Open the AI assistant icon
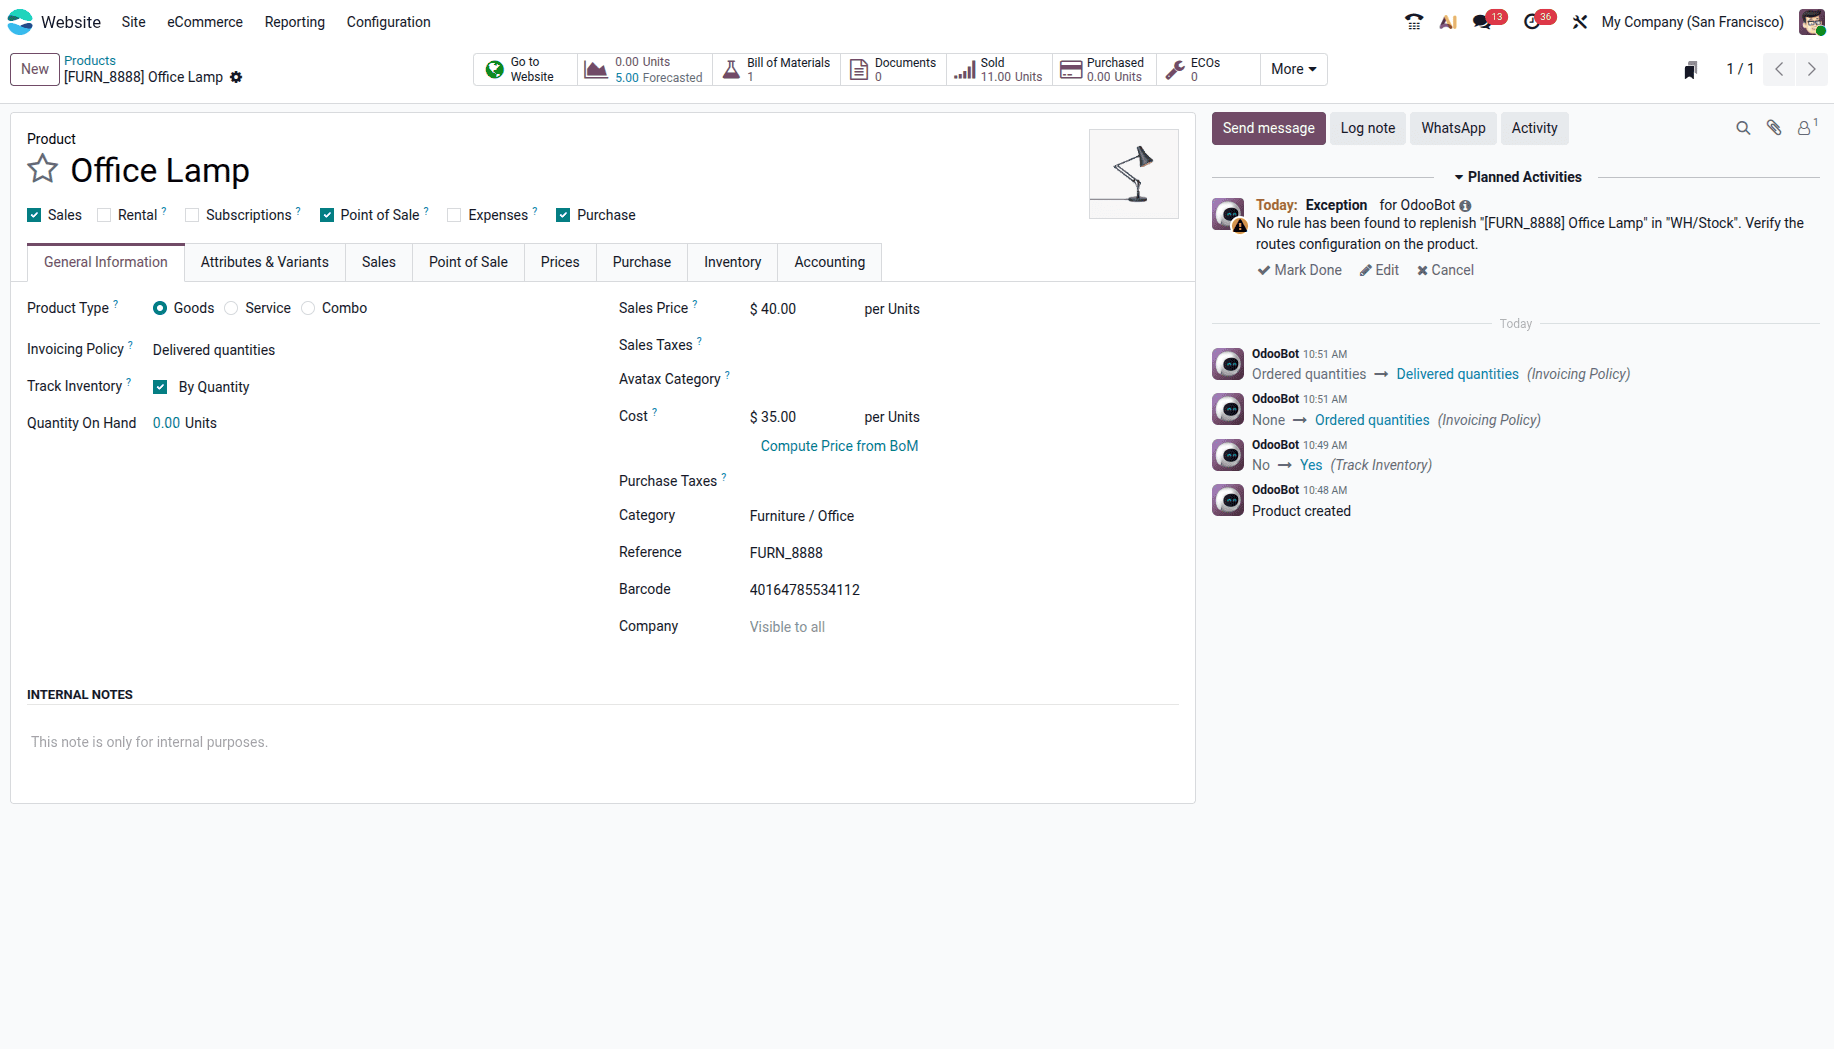The image size is (1834, 1049). [x=1448, y=22]
